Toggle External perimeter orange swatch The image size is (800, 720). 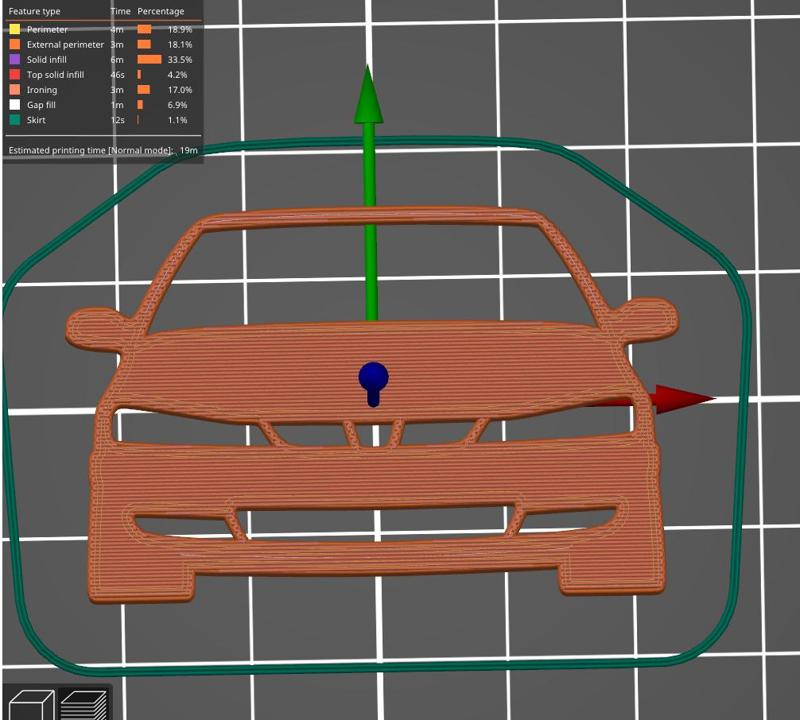pyautogui.click(x=15, y=44)
